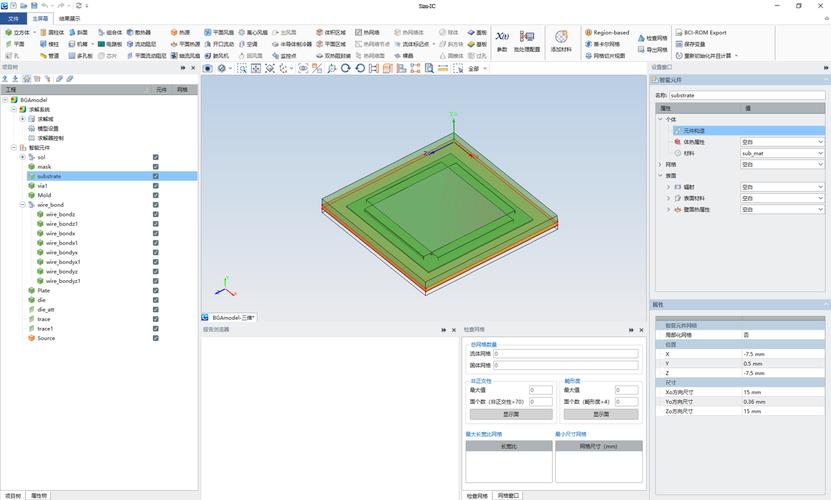Click the fit-to-view icon in view toolbar
The image size is (831, 500).
256,68
